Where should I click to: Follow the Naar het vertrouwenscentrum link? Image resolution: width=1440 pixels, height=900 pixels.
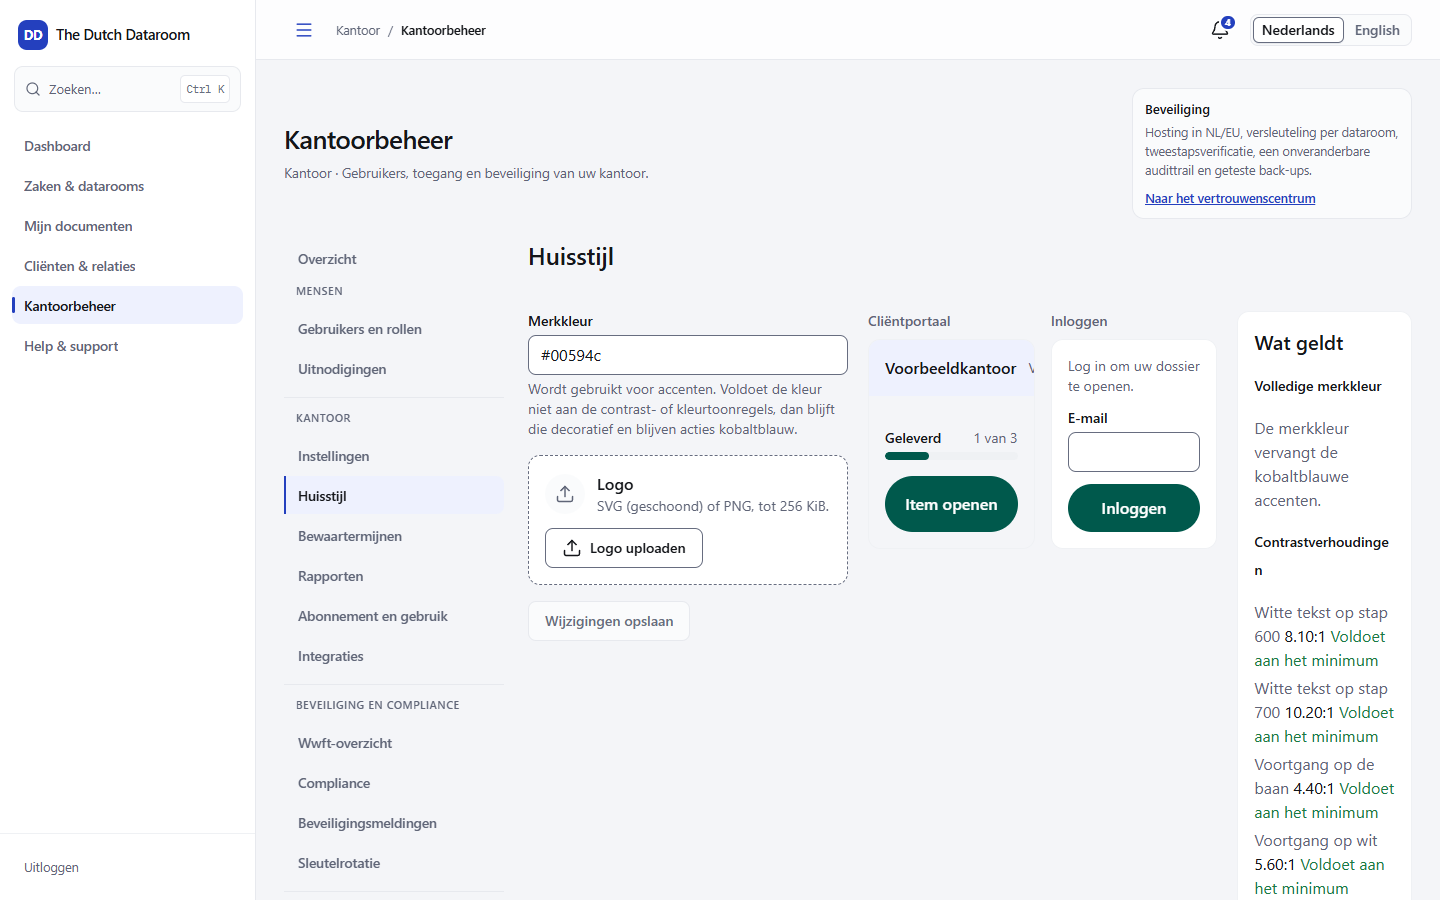tap(1230, 198)
